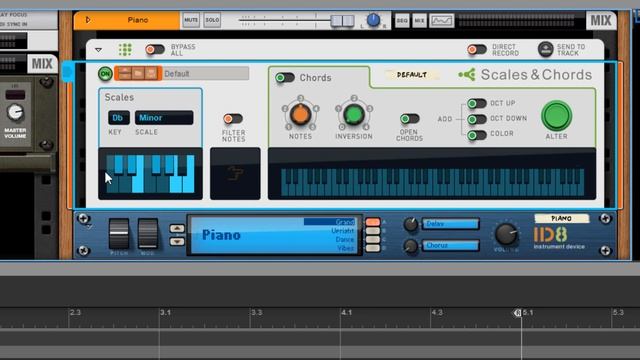The width and height of the screenshot is (640, 360).
Task: Click the blue player handle tab left of ON
Action: click(68, 72)
